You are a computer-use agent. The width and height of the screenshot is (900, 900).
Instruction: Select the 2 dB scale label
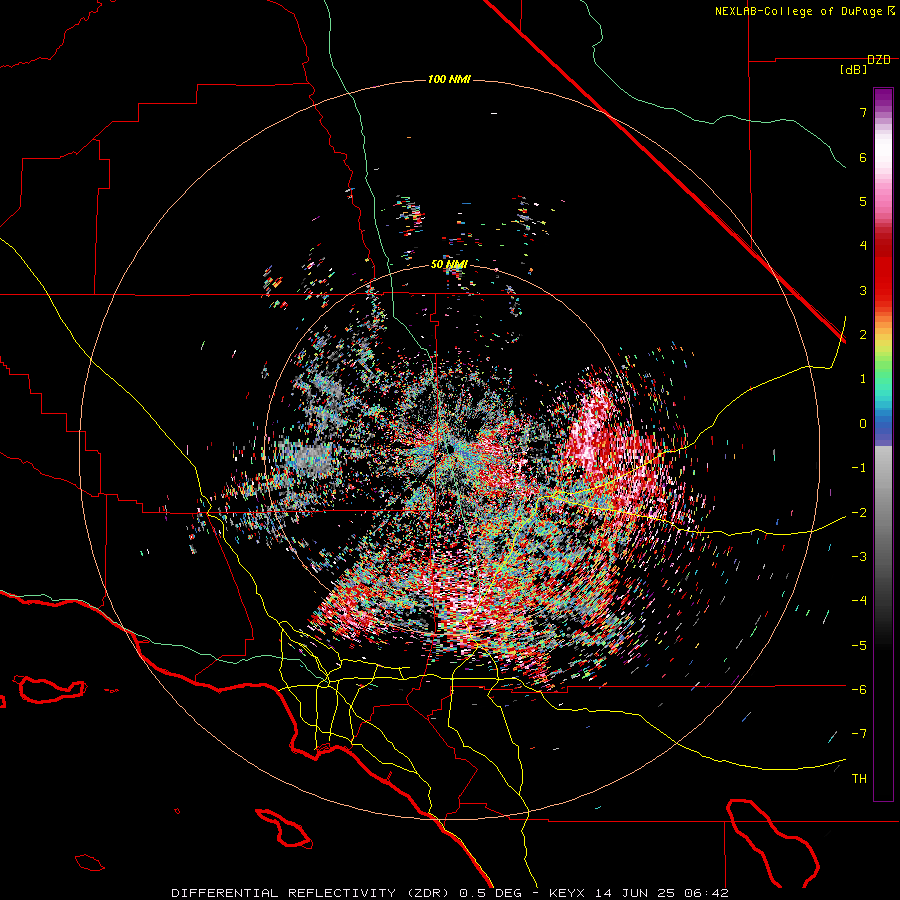click(863, 335)
